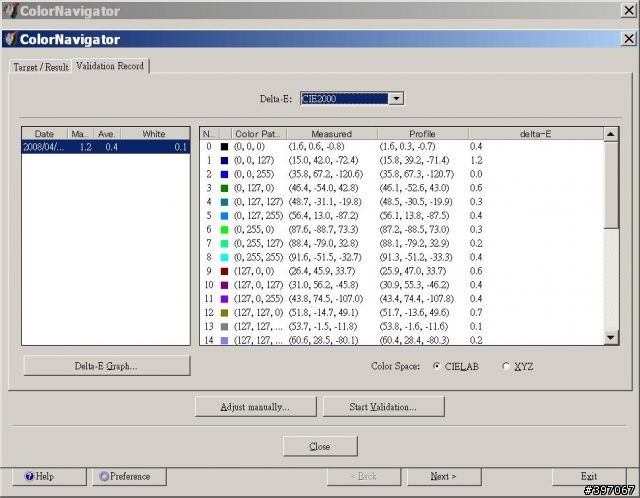Click the scroll down arrow of patch list
Image resolution: width=640 pixels, height=498 pixels.
611,337
